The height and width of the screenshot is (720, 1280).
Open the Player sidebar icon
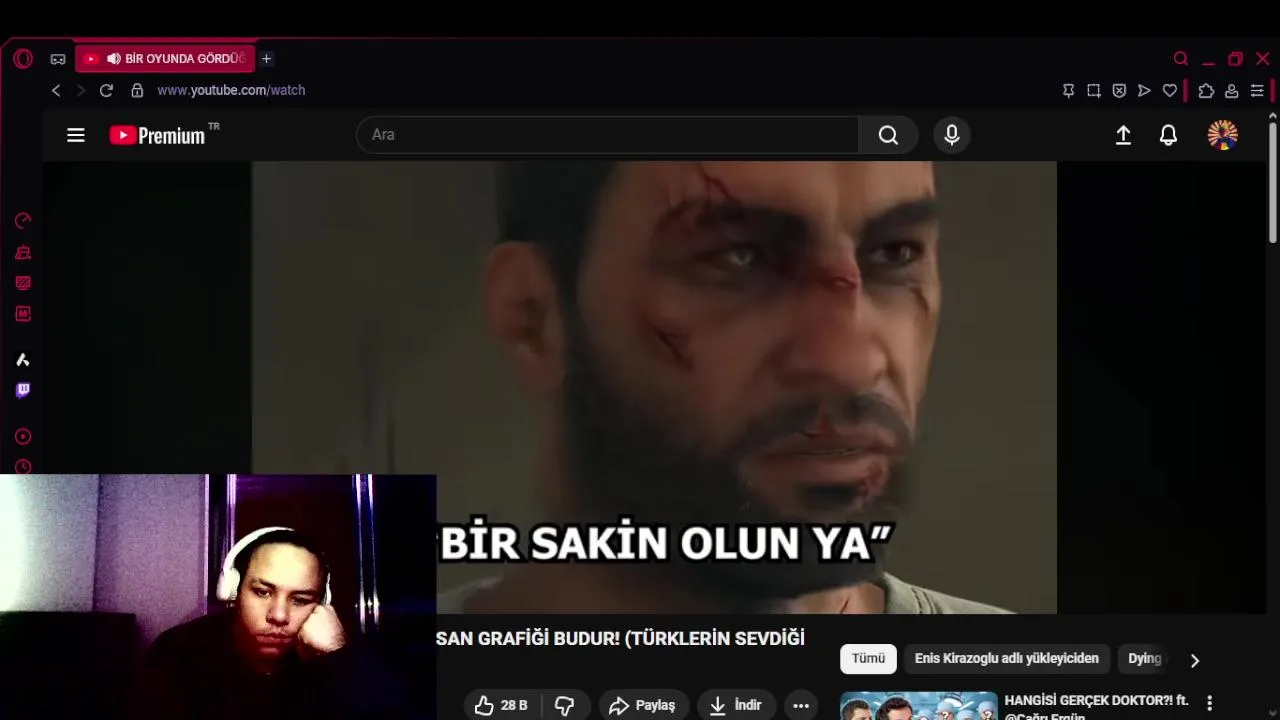click(23, 437)
